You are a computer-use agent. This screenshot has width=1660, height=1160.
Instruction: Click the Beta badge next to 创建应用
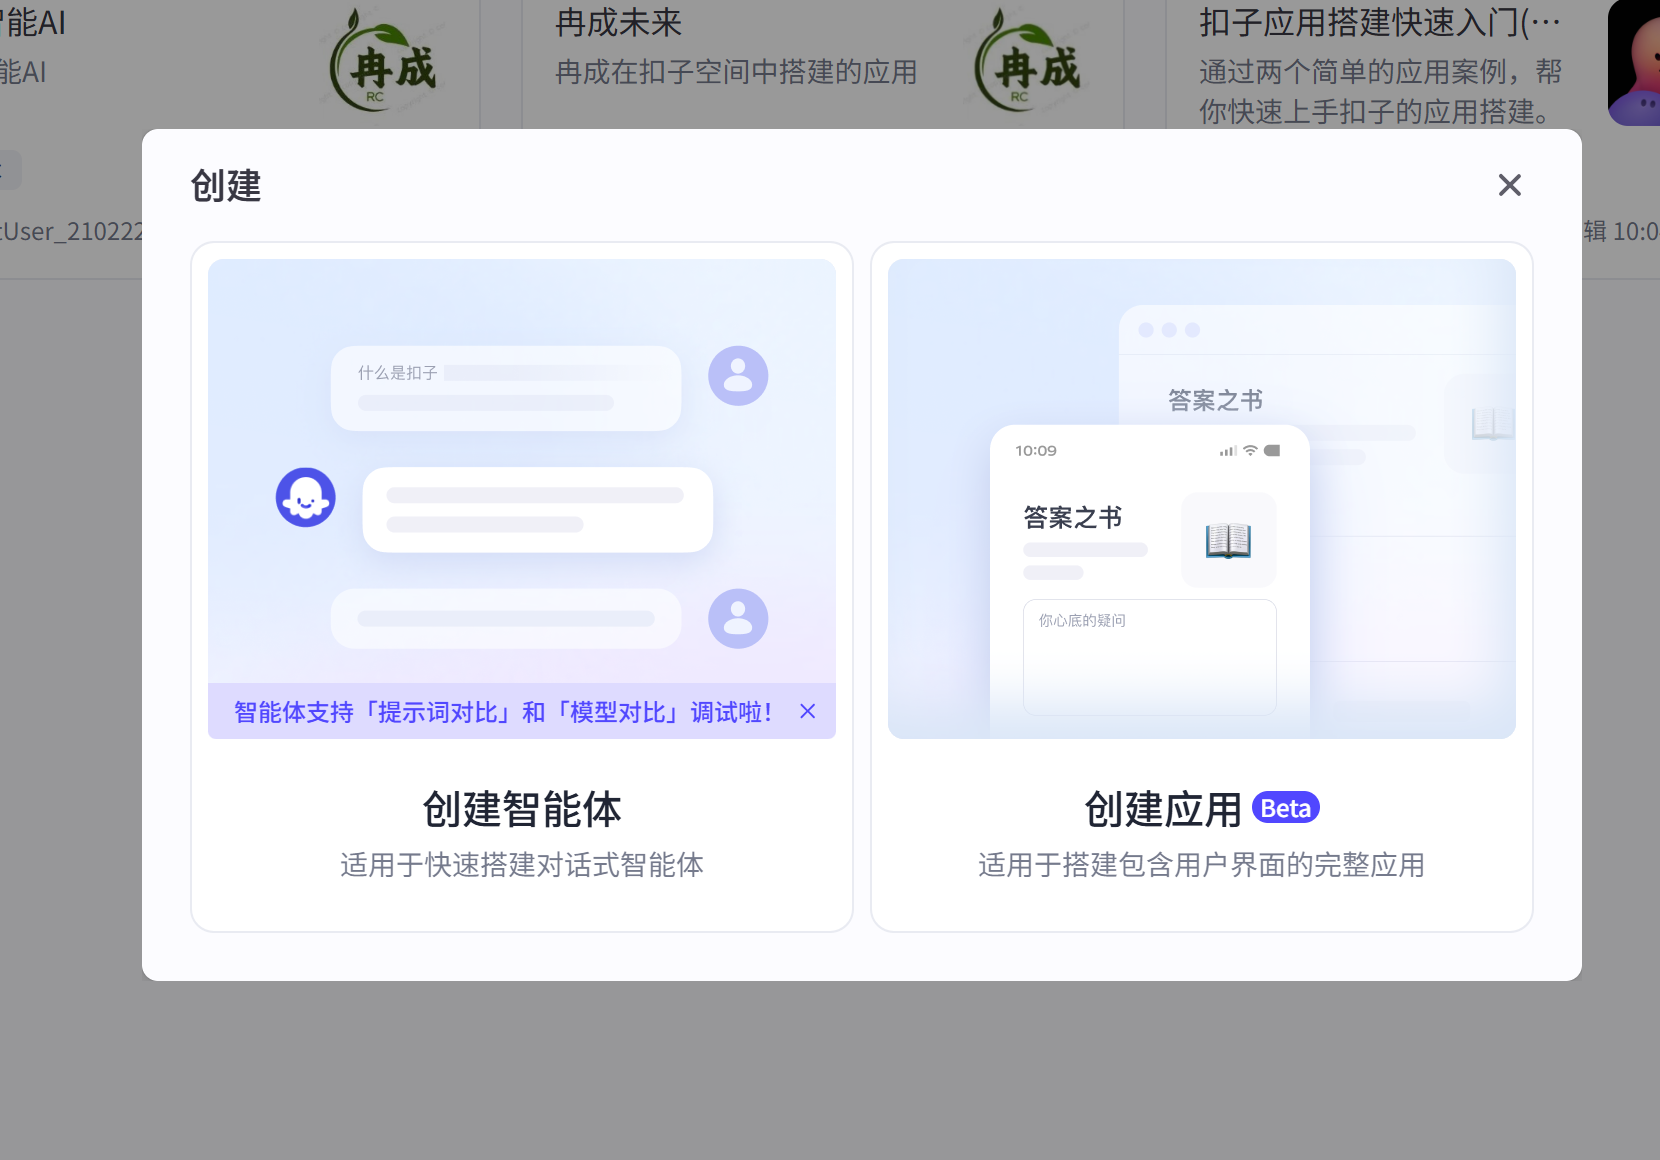(x=1286, y=808)
